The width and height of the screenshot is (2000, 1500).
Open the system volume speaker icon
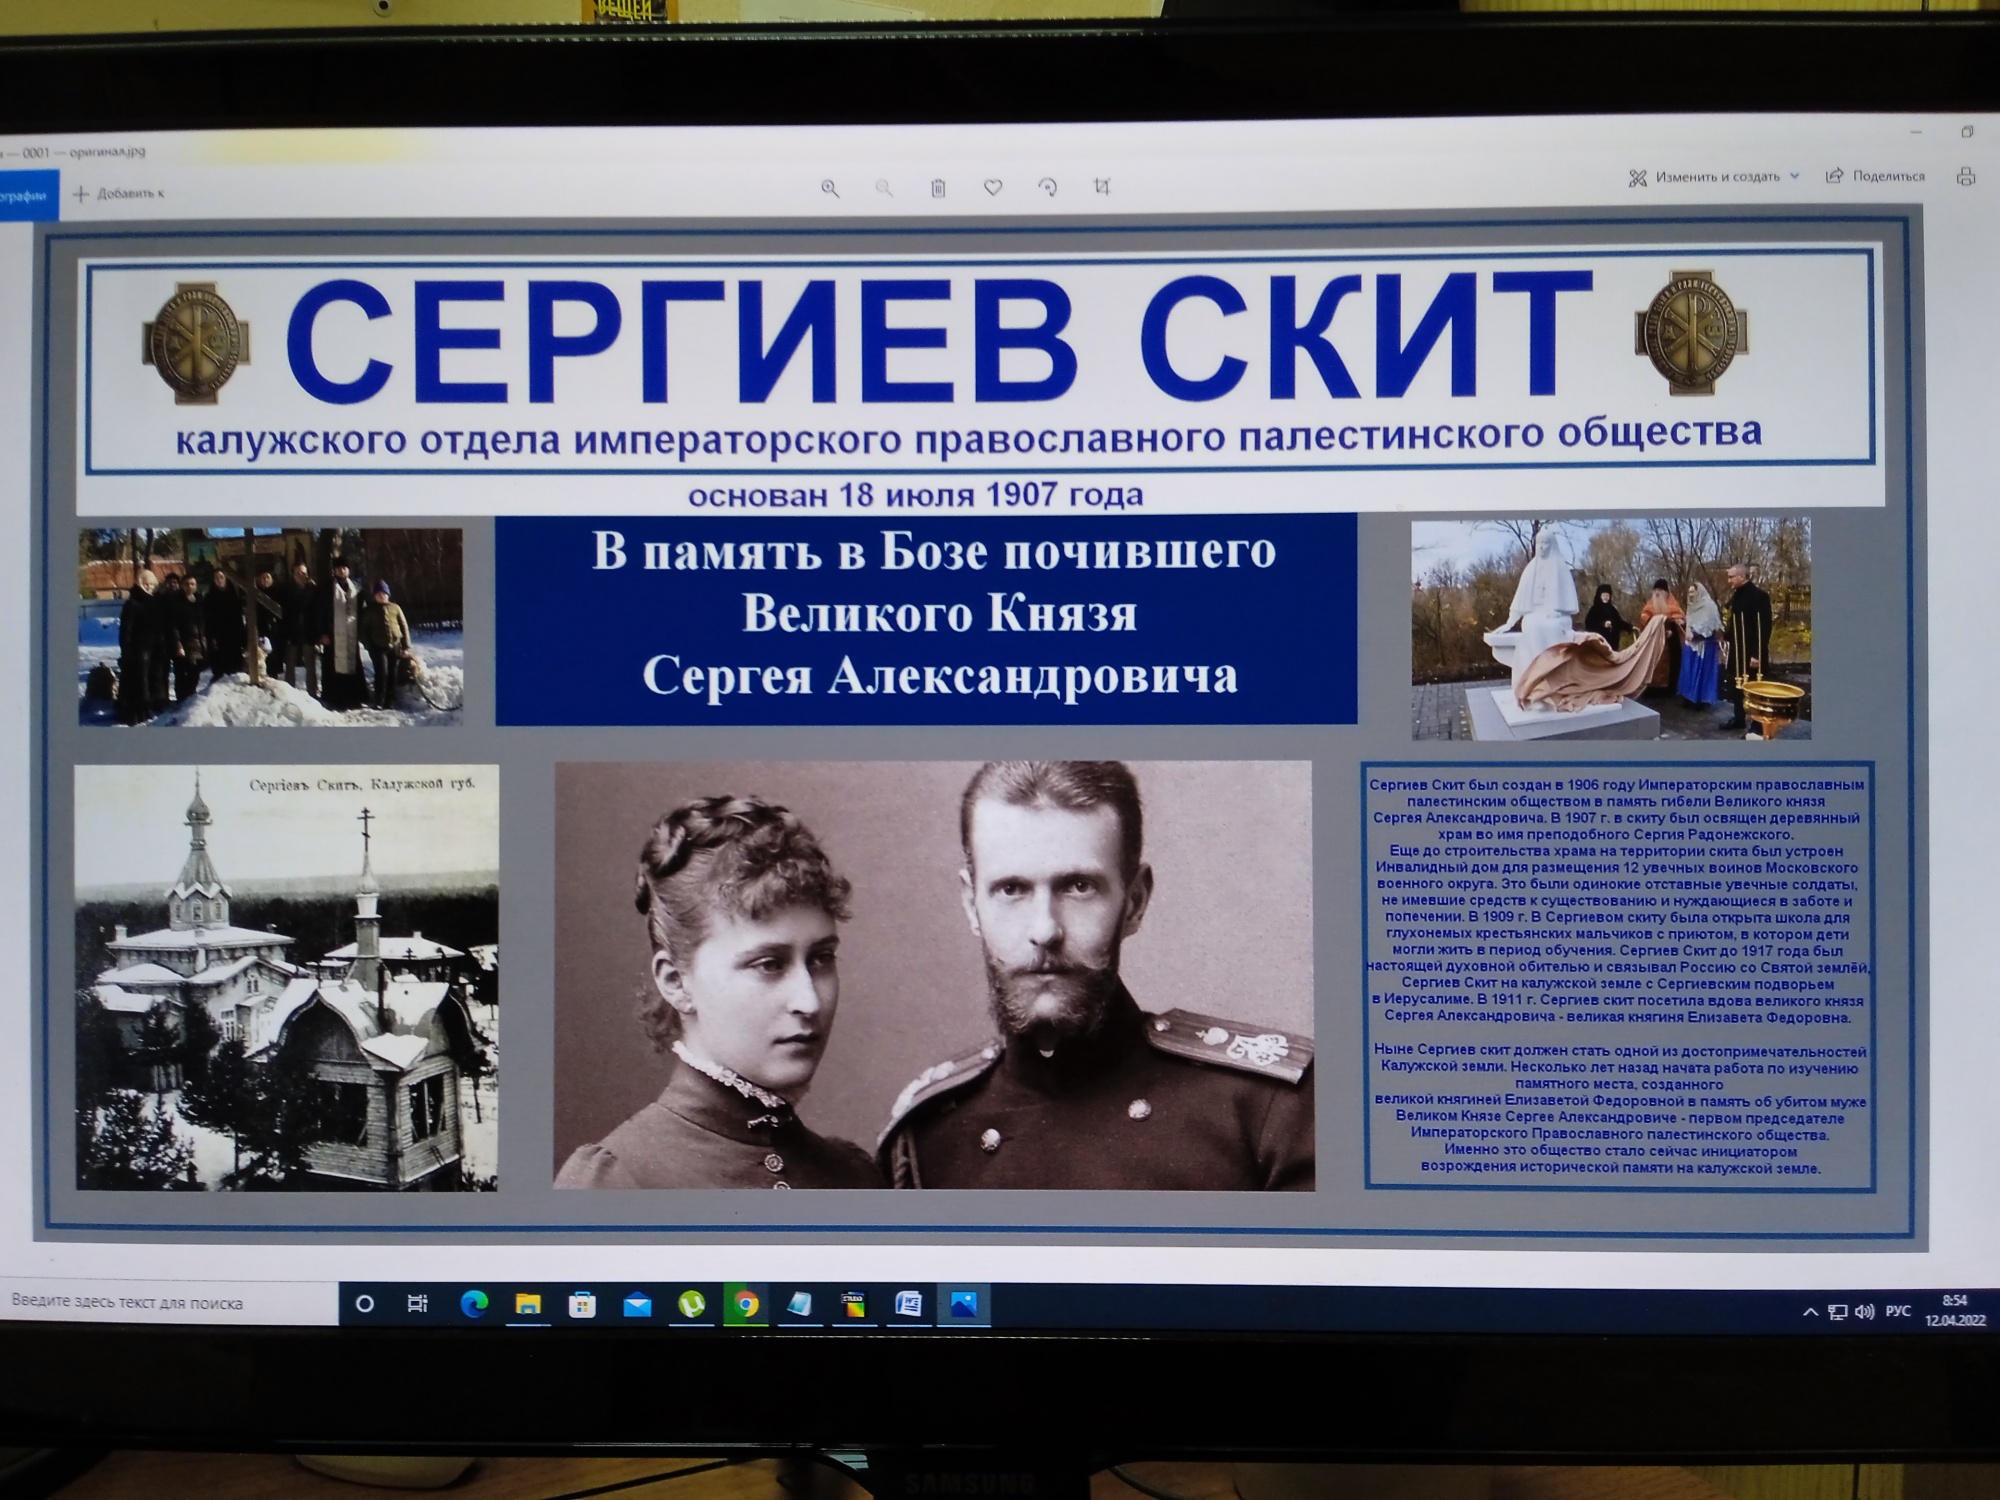[x=1864, y=1312]
